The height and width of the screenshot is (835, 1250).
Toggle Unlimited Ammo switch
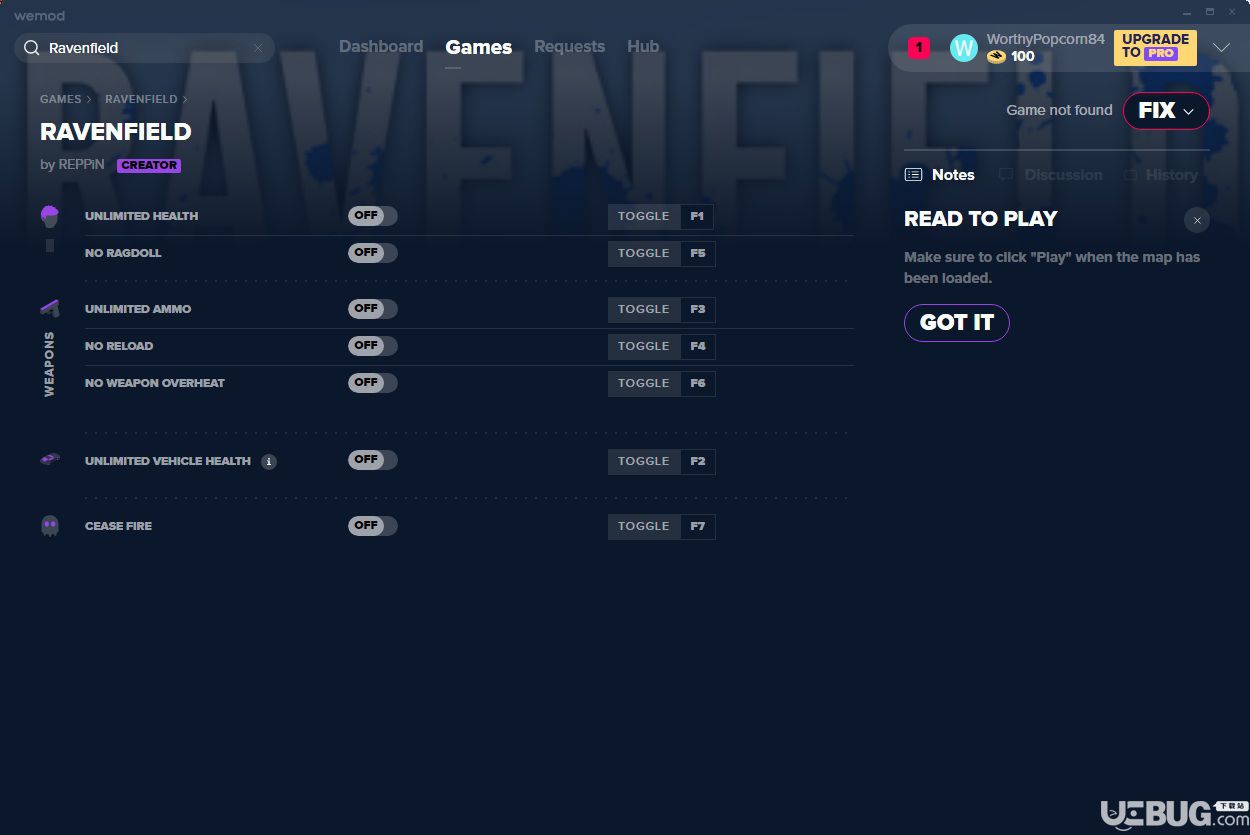click(373, 309)
